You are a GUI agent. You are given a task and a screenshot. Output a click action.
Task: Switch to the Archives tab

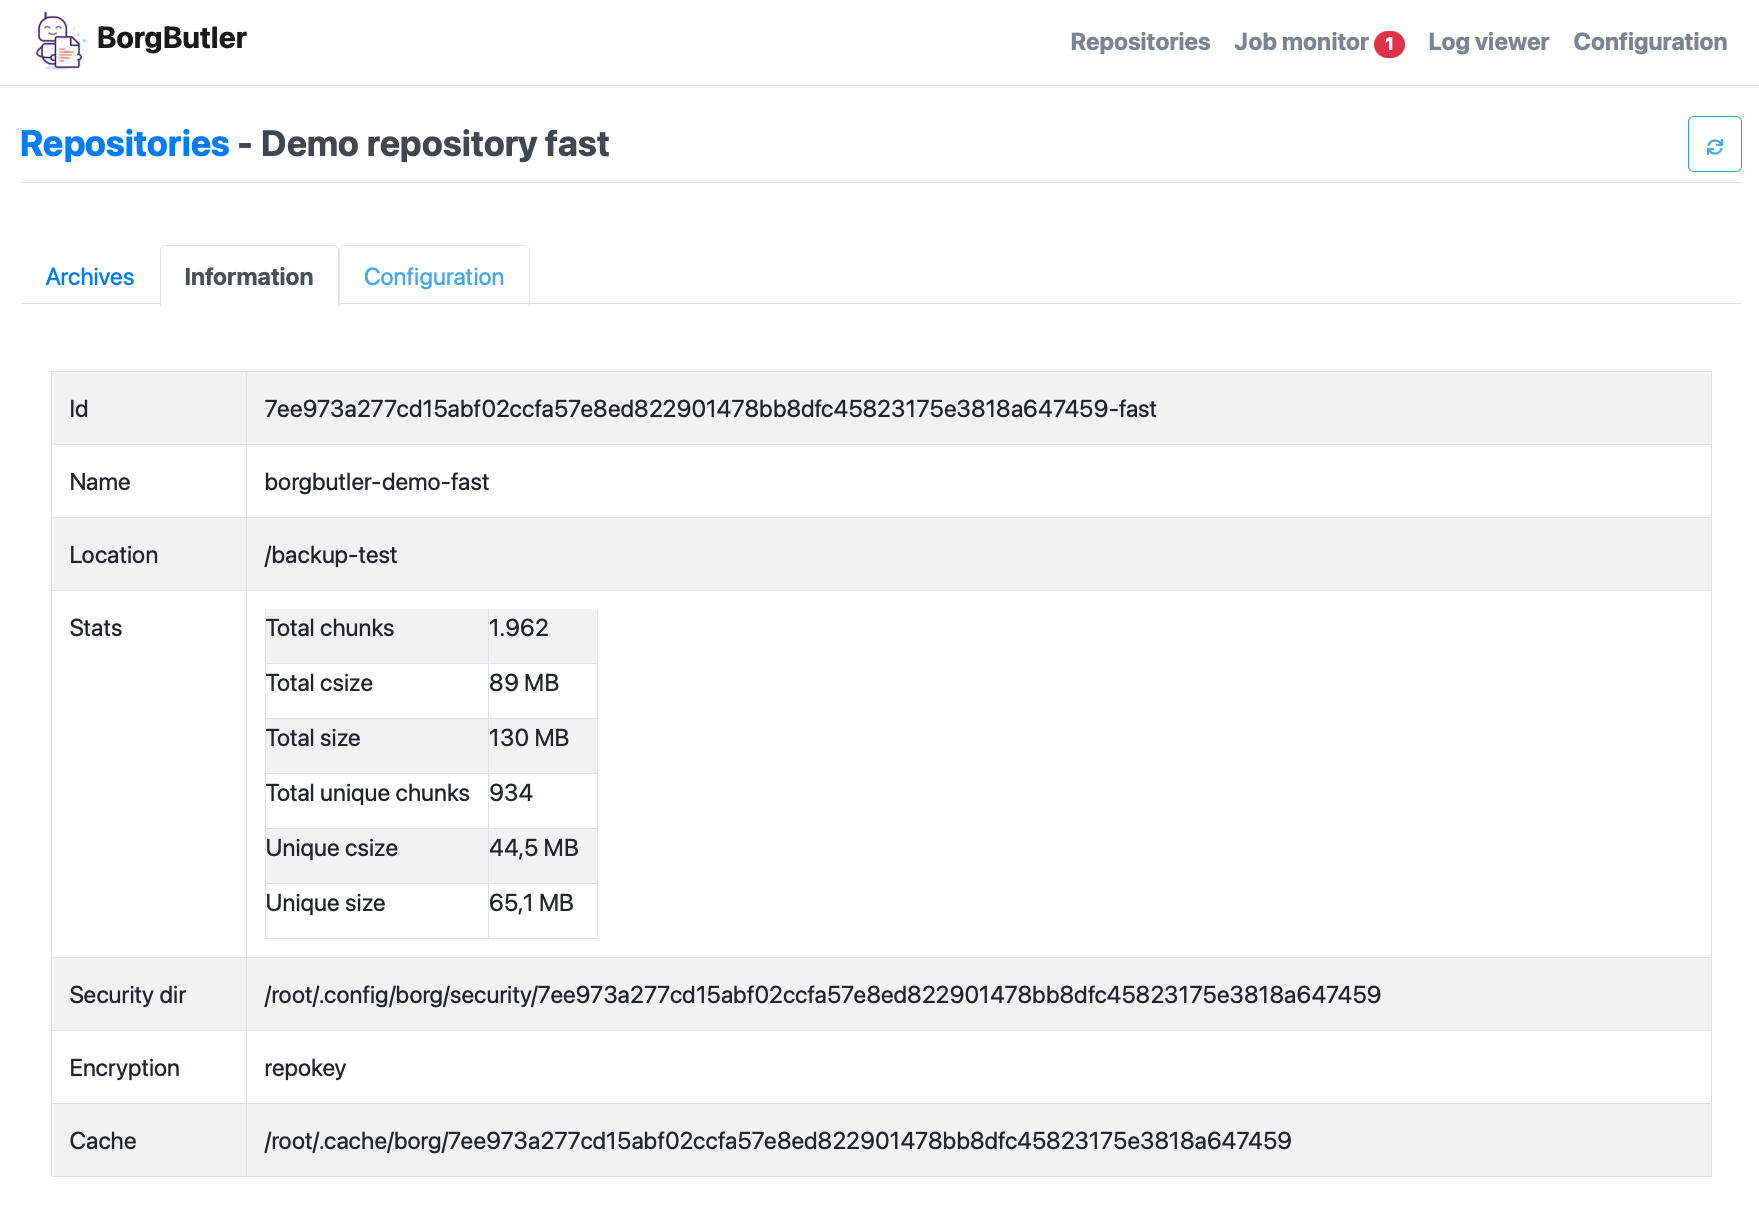pyautogui.click(x=90, y=277)
